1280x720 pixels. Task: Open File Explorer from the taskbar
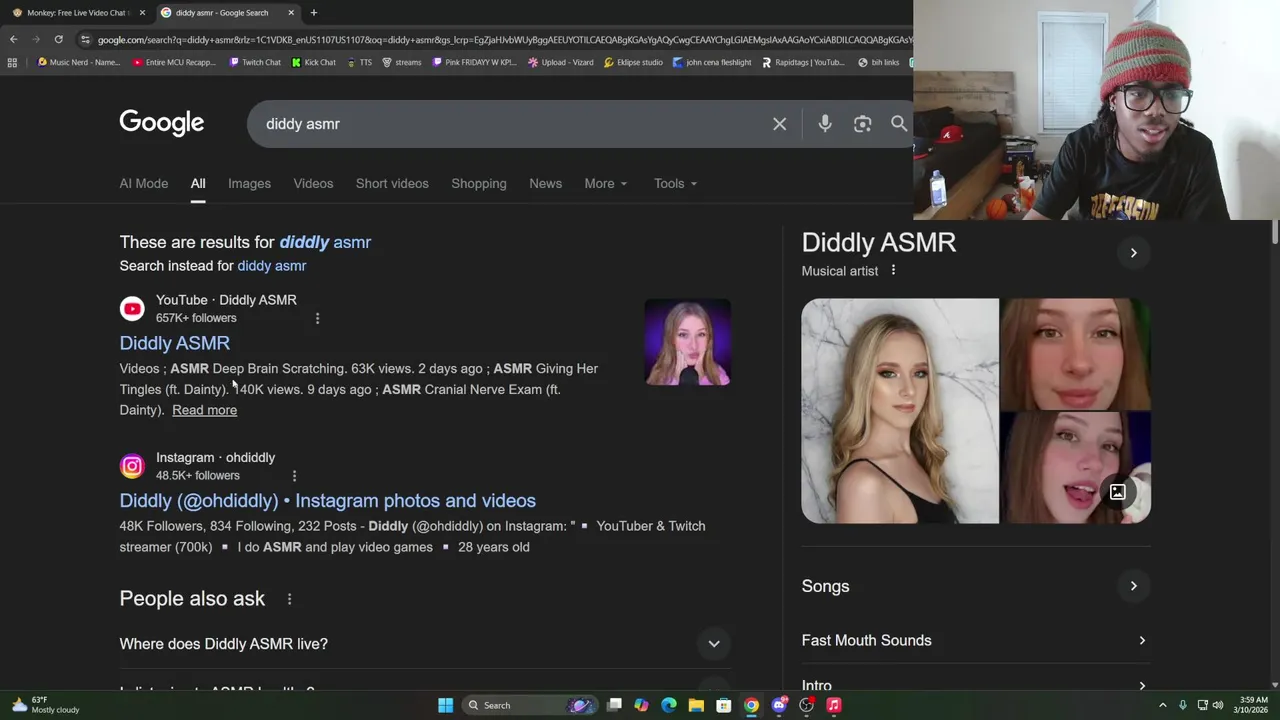click(696, 705)
